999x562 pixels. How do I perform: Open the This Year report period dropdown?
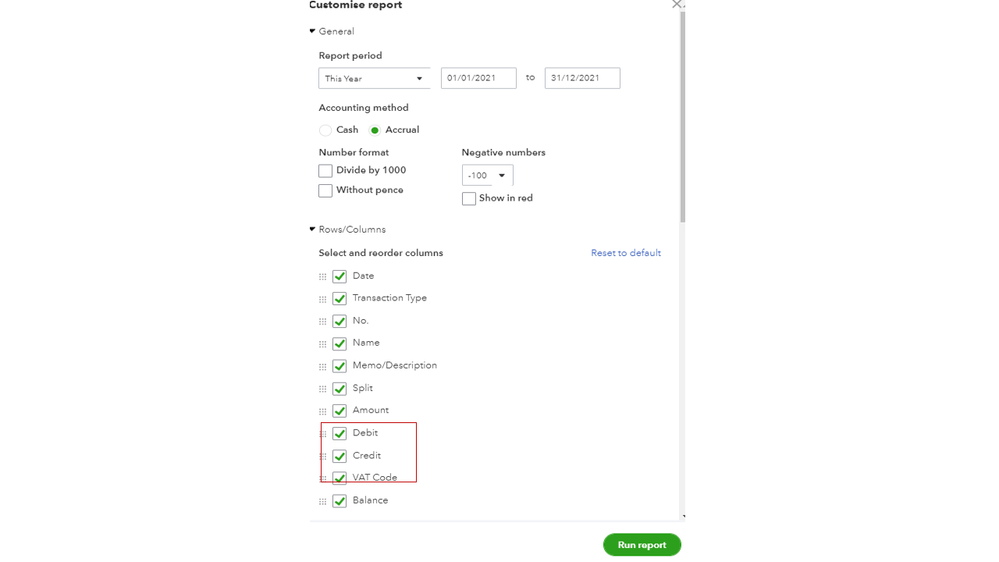pyautogui.click(x=374, y=79)
